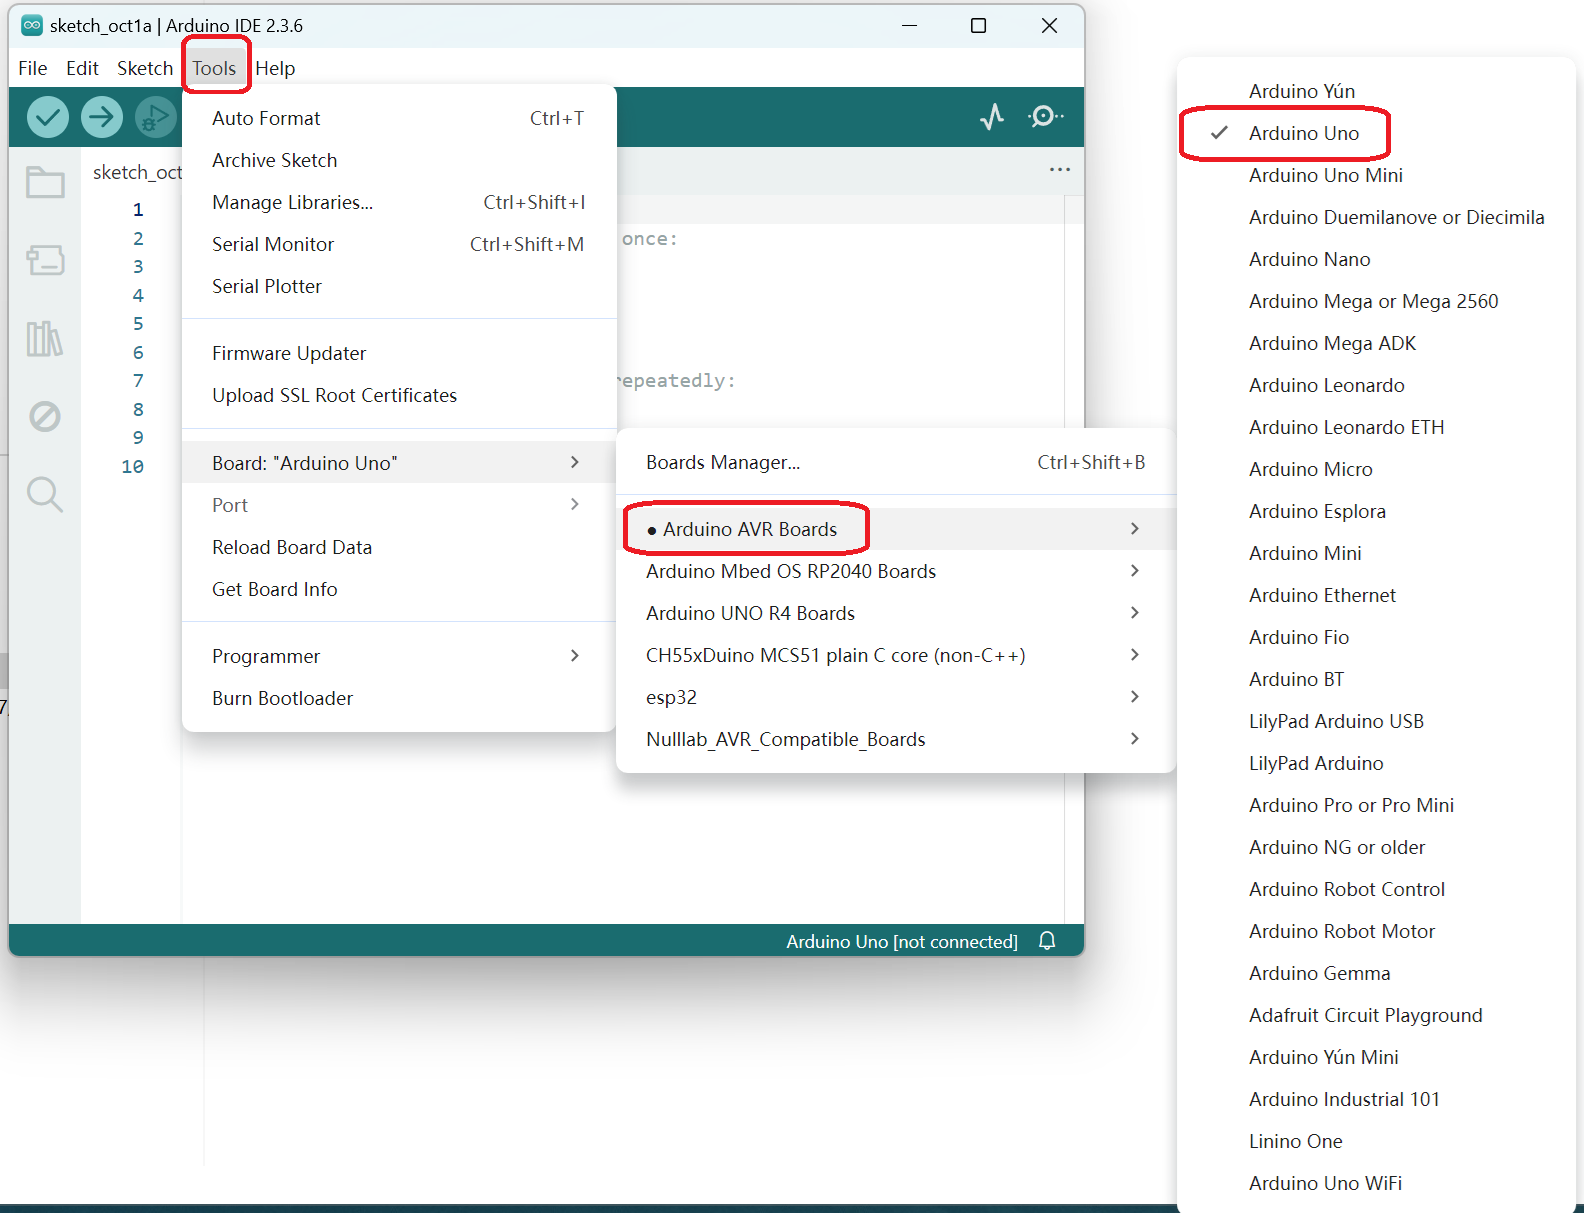Choose Serial Monitor from Tools menu
This screenshot has height=1213, width=1584.
(273, 244)
